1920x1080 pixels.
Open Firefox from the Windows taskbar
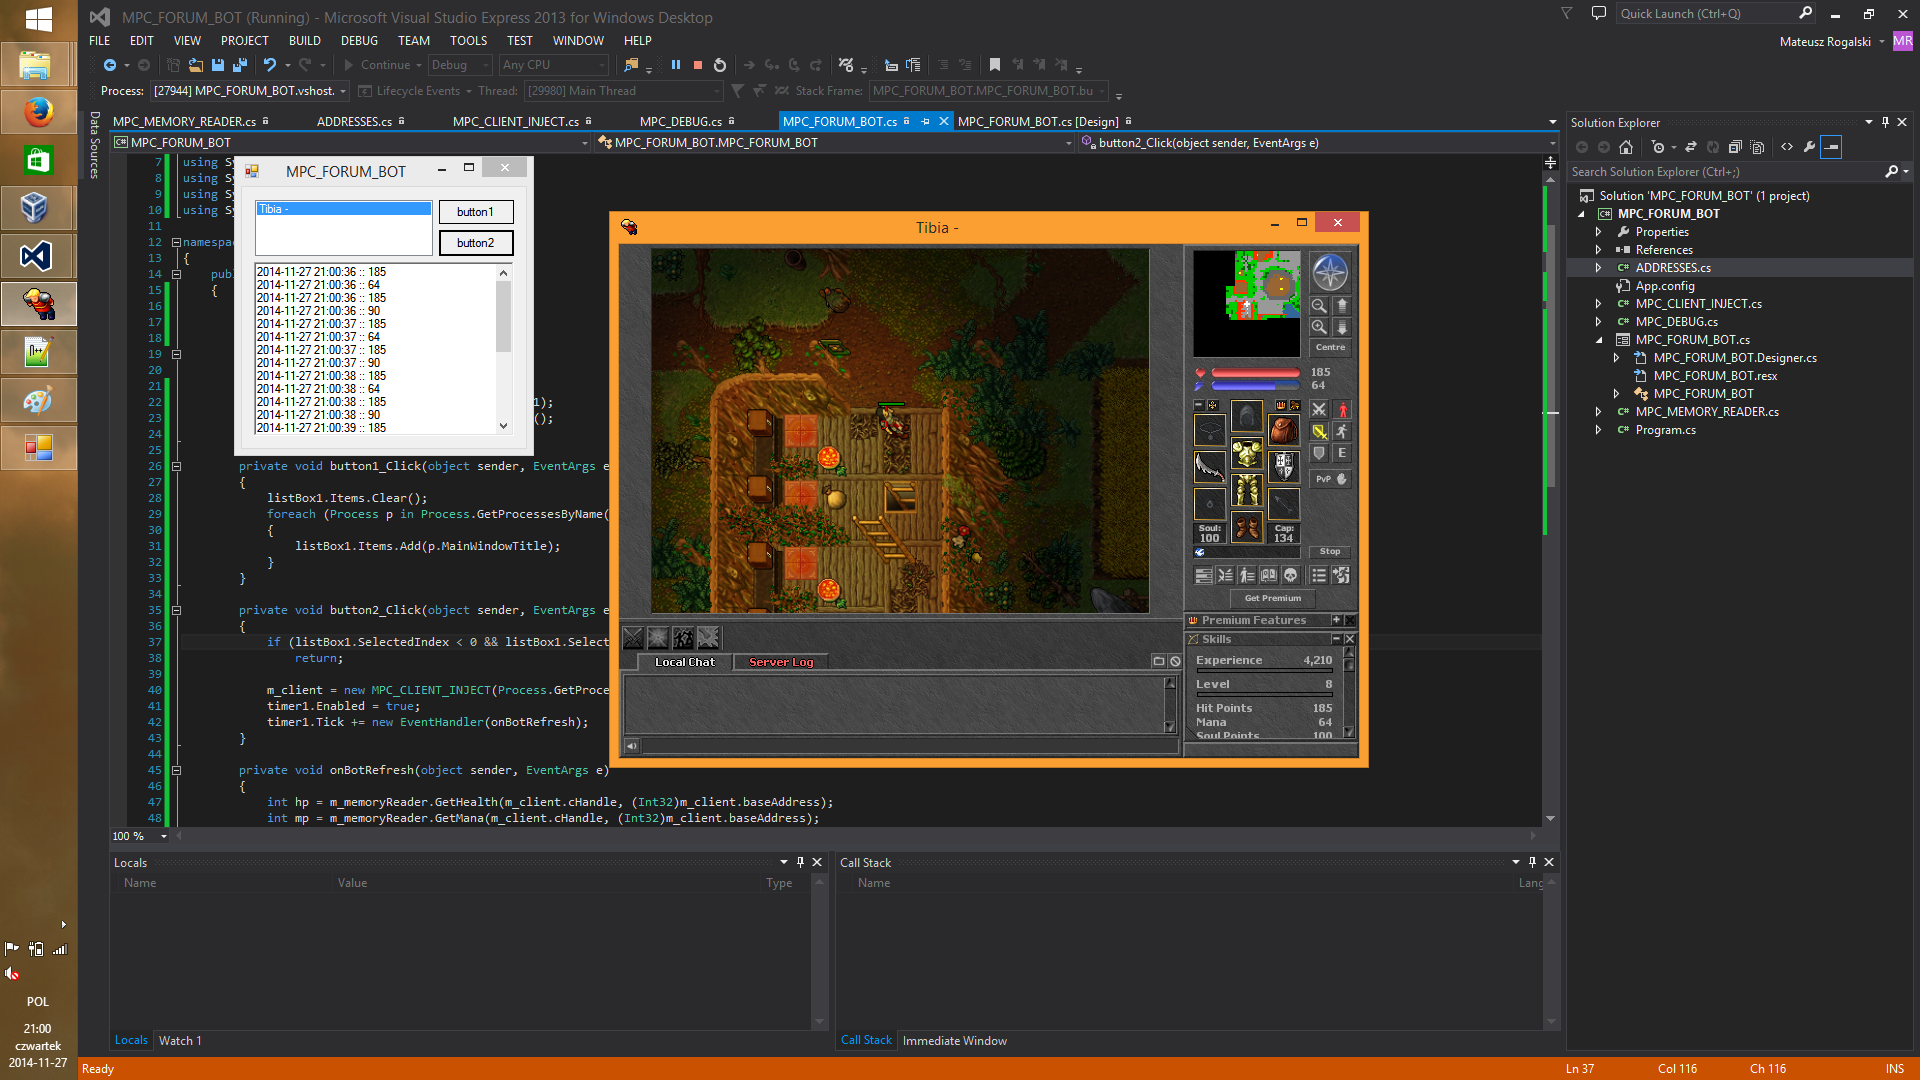pos(38,112)
